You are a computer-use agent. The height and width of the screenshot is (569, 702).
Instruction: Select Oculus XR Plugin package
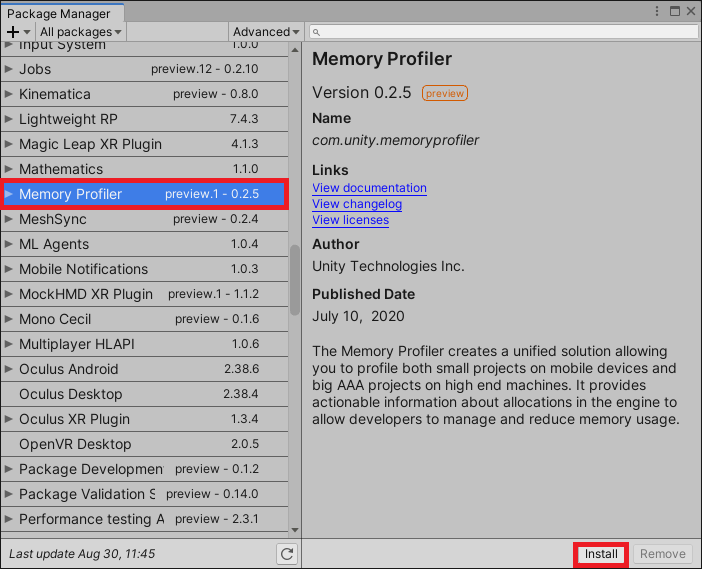[145, 419]
